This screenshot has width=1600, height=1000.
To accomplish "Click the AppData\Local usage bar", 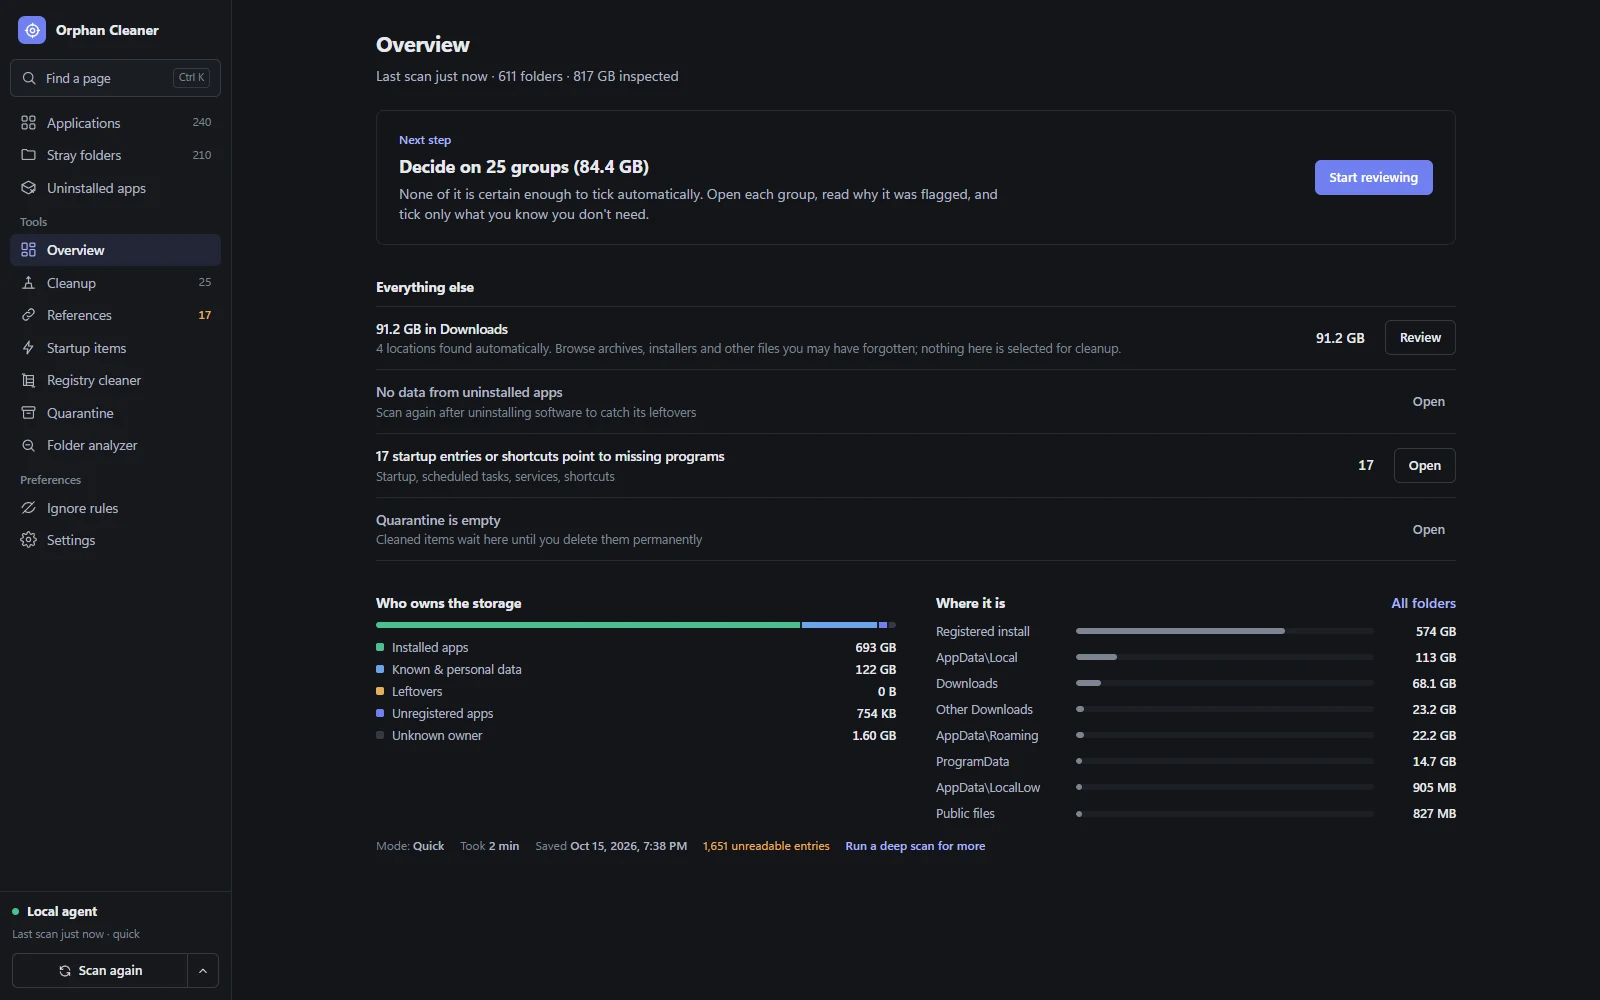I will click(1224, 657).
